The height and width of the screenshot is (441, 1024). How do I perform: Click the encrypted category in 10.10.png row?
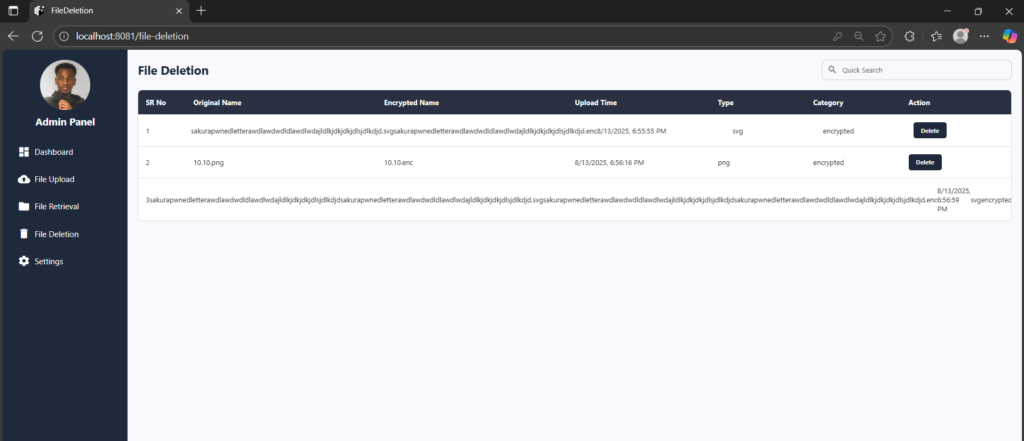click(828, 163)
